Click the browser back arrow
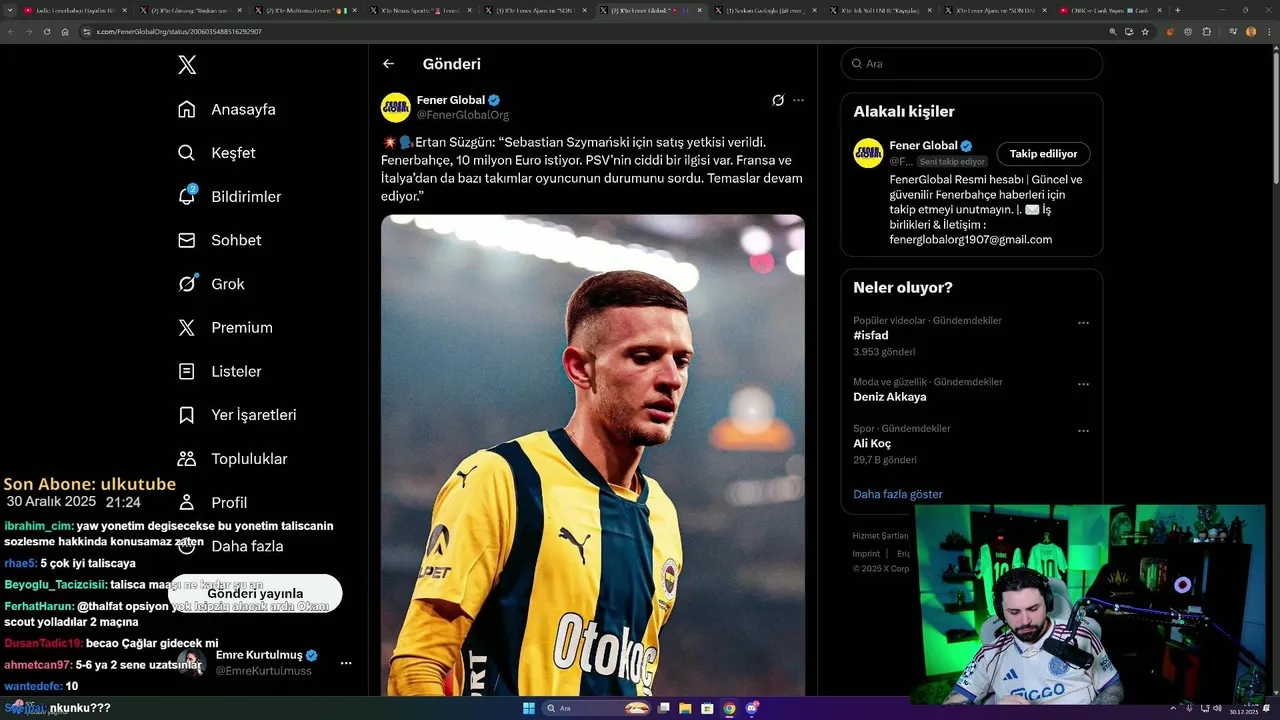1280x720 pixels. [x=11, y=31]
